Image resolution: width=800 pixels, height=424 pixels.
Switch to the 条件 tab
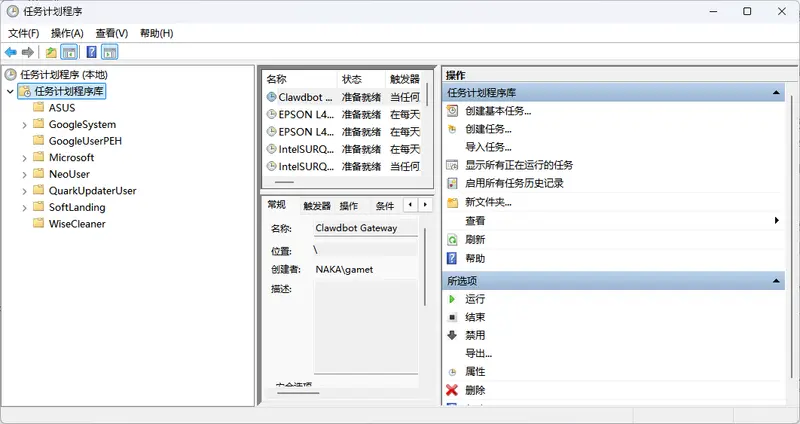pos(385,206)
